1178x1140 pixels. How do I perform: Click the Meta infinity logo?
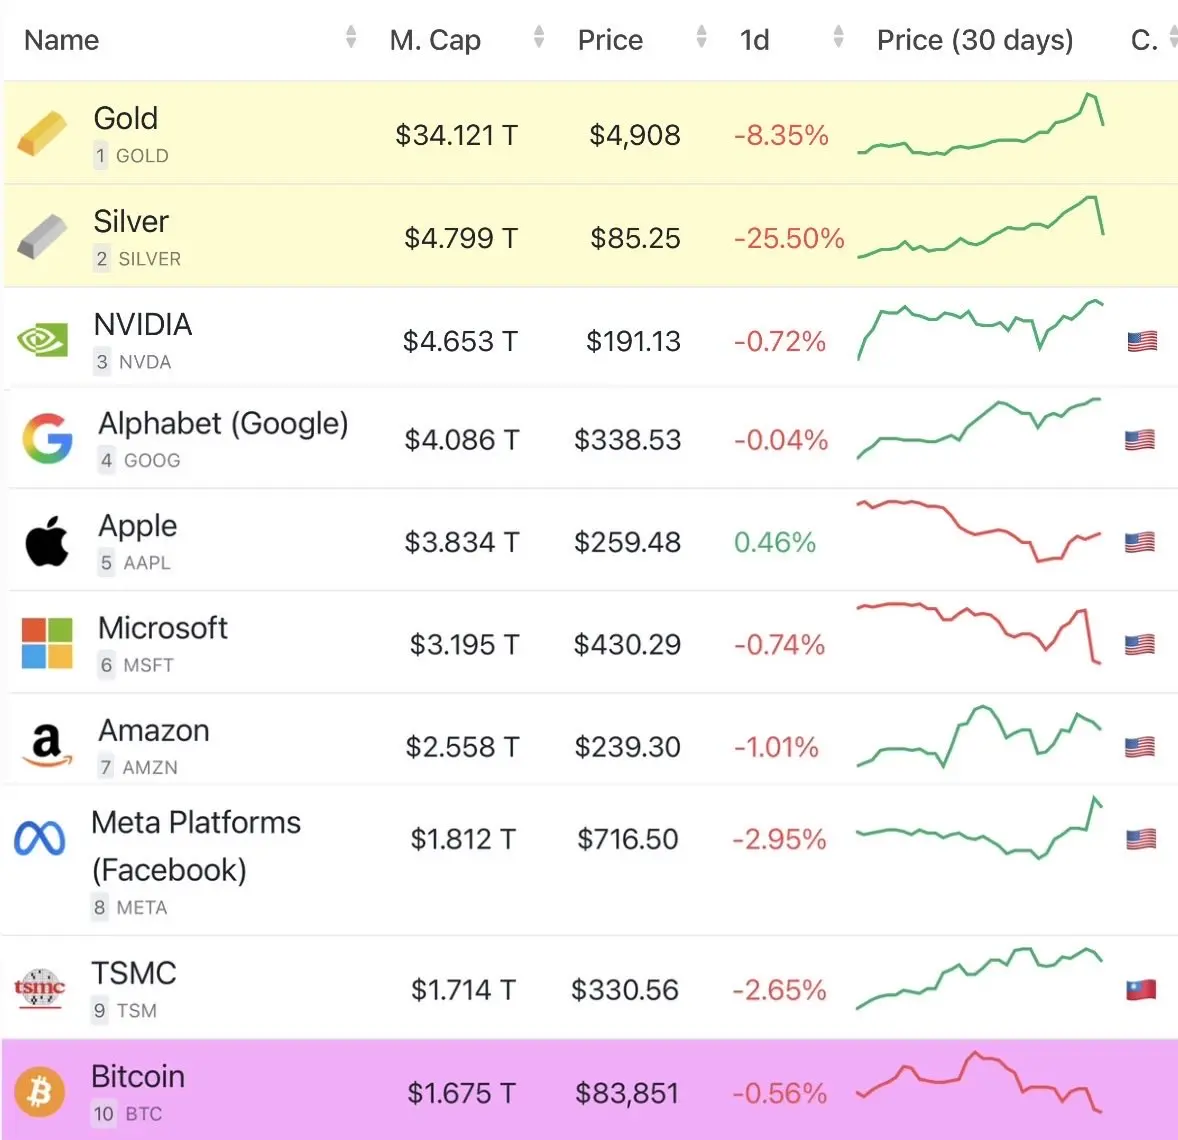[40, 839]
